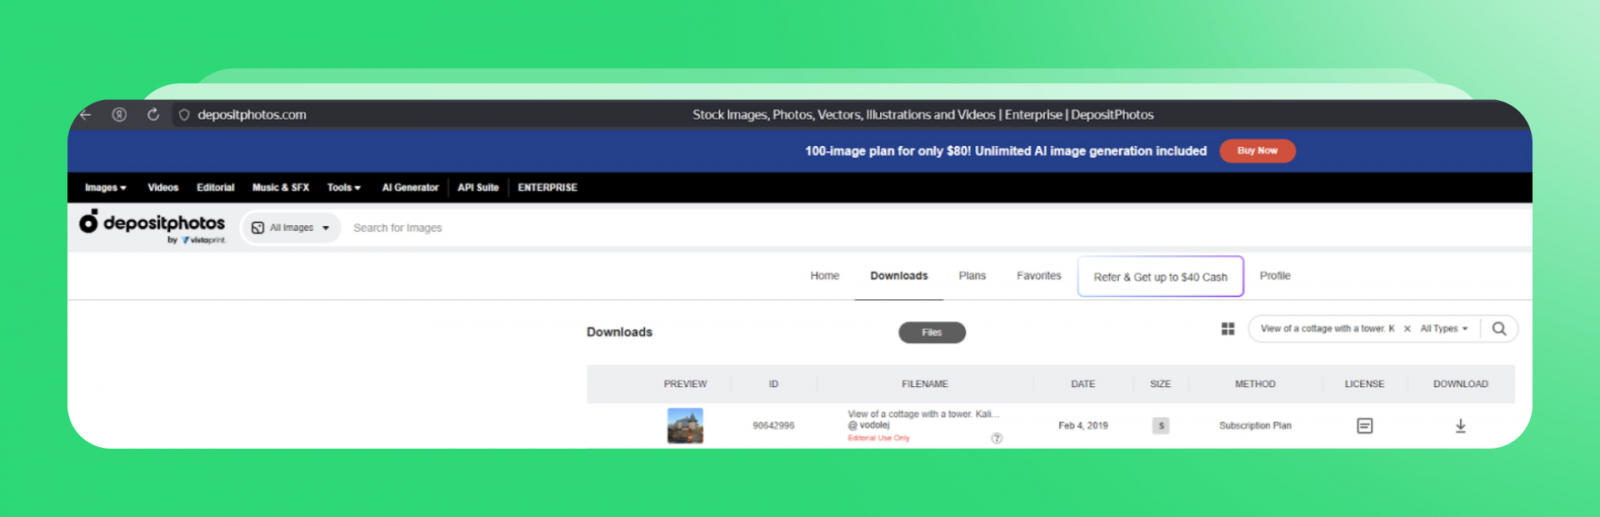Image resolution: width=1600 pixels, height=517 pixels.
Task: Click the SIZE column header
Action: (x=1160, y=384)
